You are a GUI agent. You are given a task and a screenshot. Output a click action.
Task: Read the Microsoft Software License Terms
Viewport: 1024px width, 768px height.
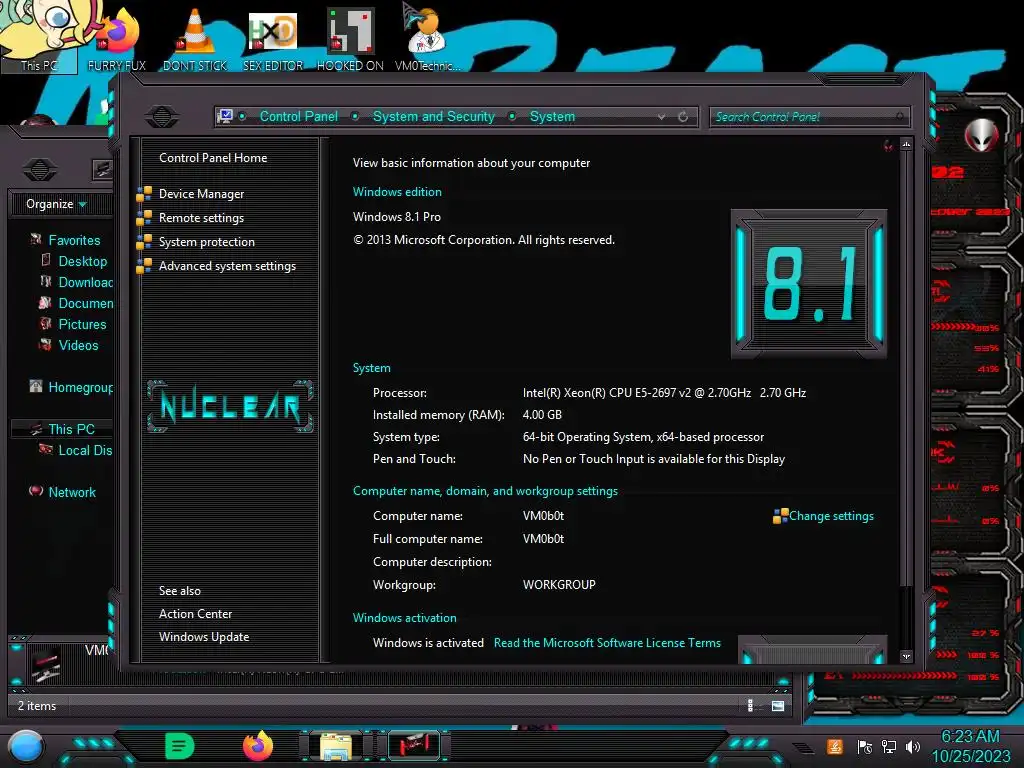(x=607, y=643)
